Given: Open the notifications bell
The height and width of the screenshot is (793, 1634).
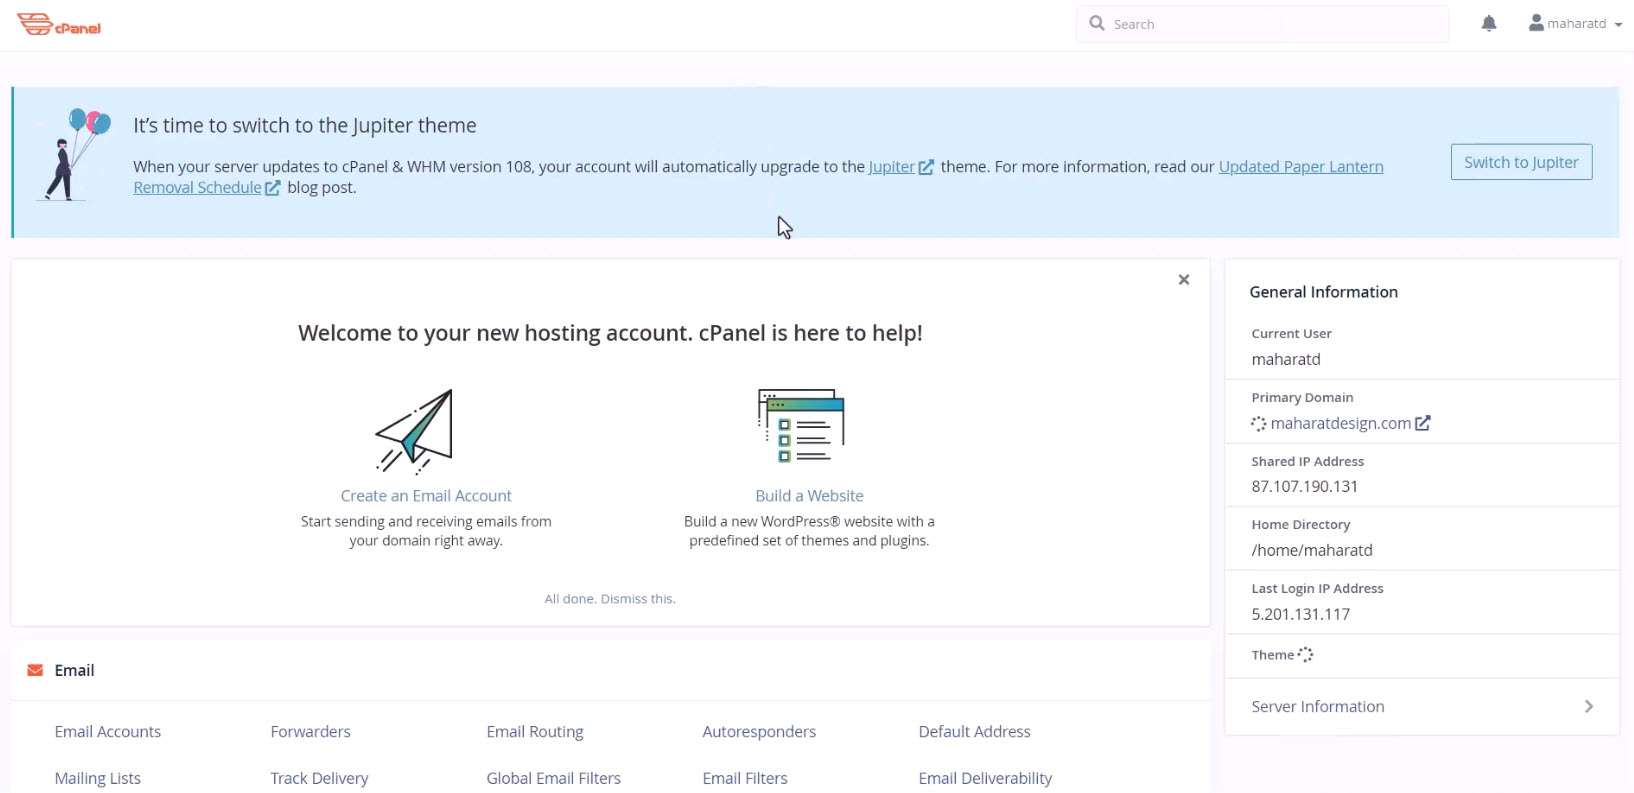Looking at the screenshot, I should pyautogui.click(x=1489, y=24).
